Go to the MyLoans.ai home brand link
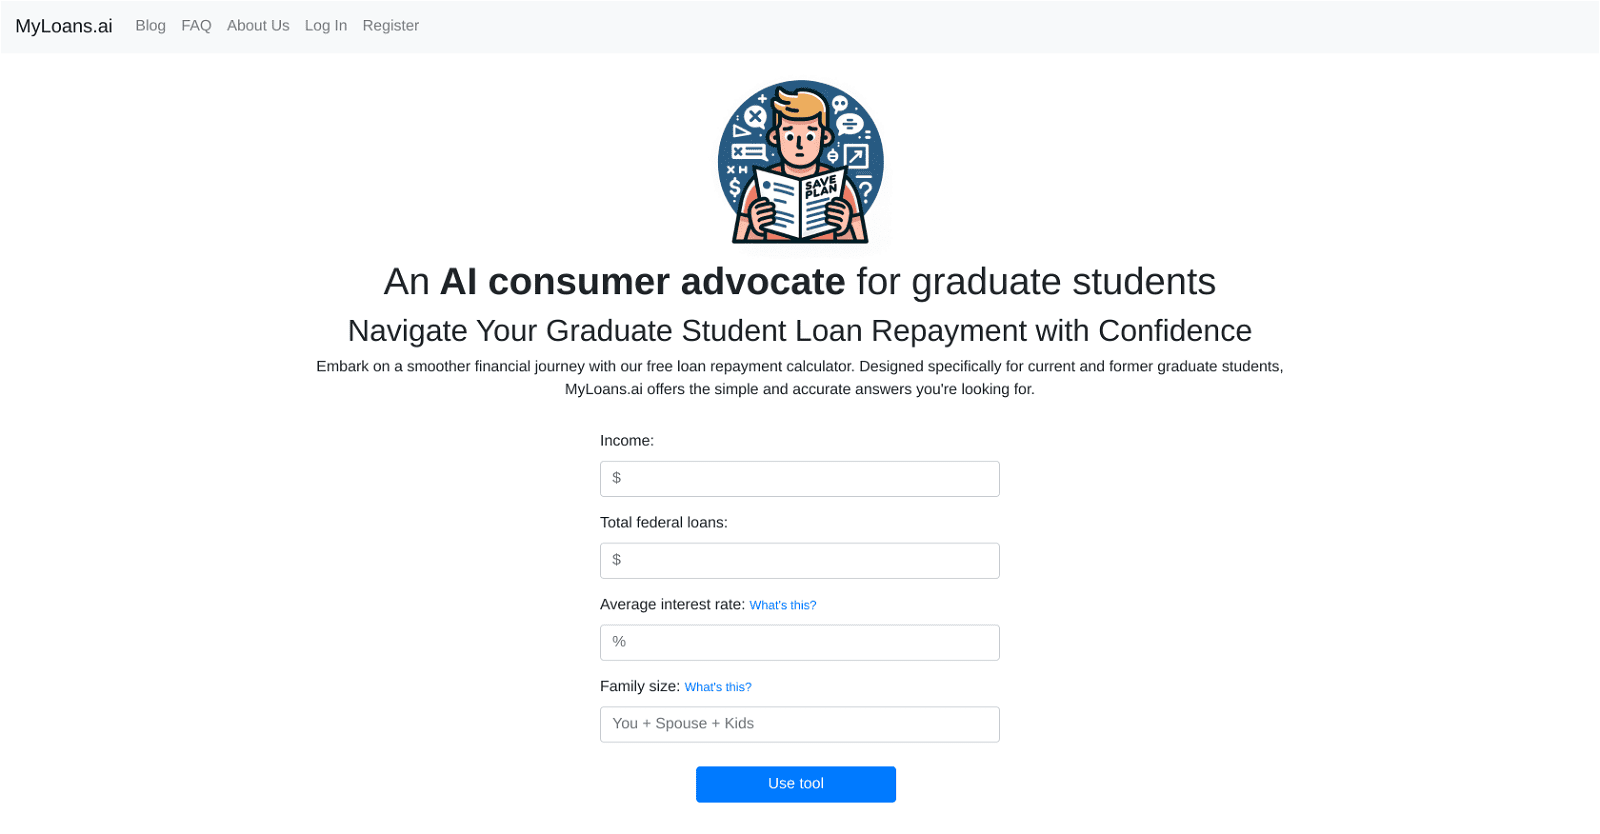The height and width of the screenshot is (834, 1600). point(64,26)
